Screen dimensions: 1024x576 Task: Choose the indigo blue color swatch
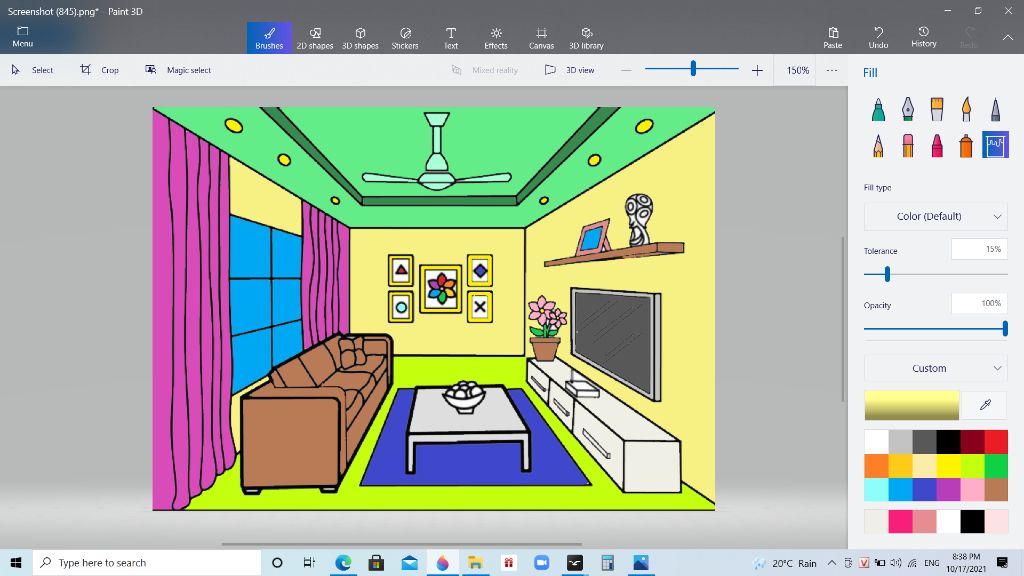pyautogui.click(x=924, y=489)
